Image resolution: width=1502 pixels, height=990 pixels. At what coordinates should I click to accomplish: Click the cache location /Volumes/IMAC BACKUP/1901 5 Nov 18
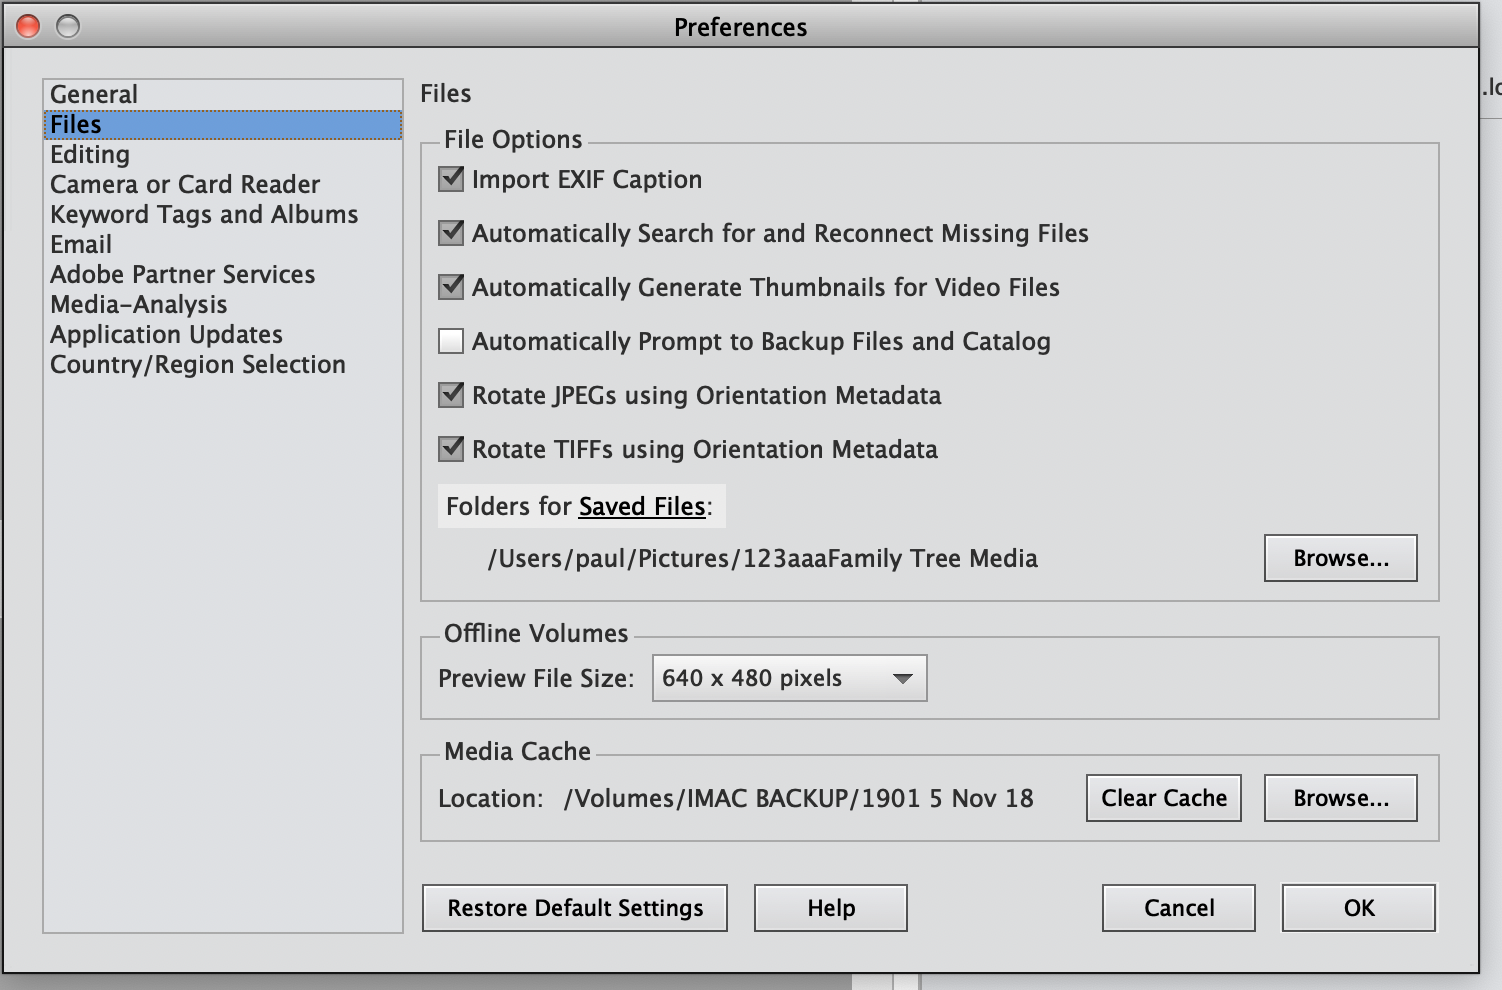(798, 798)
